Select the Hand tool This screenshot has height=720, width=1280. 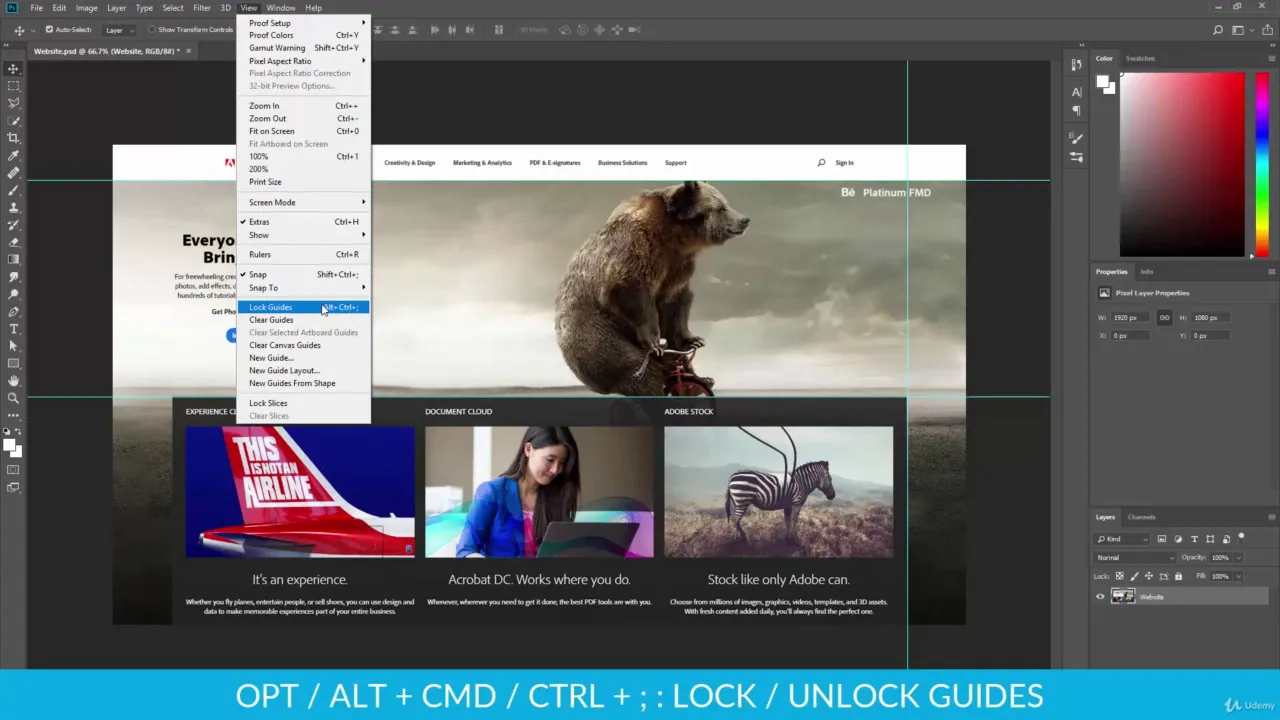(14, 381)
